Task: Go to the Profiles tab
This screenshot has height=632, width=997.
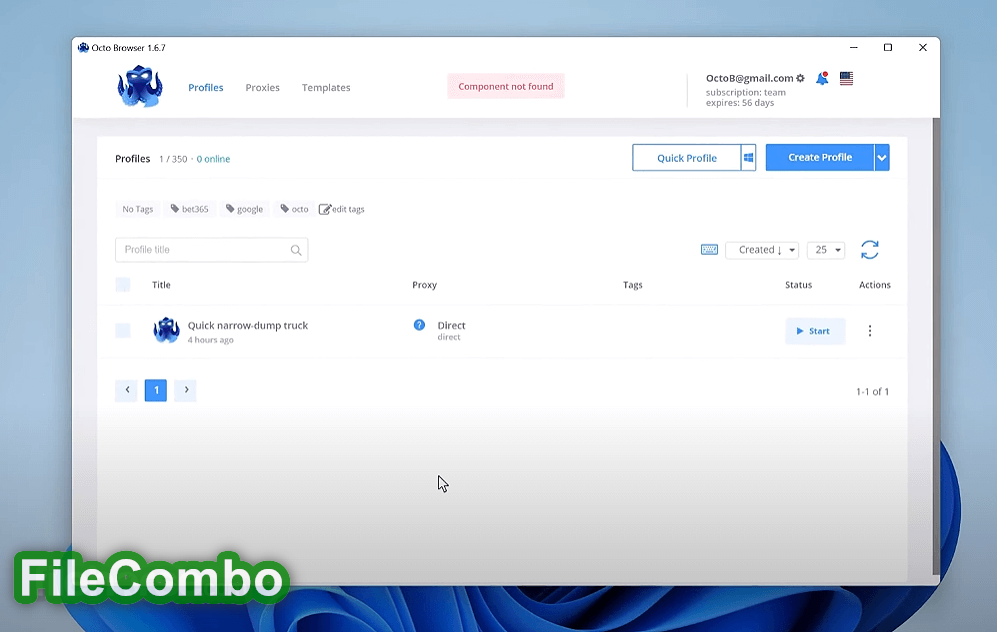Action: pyautogui.click(x=205, y=88)
